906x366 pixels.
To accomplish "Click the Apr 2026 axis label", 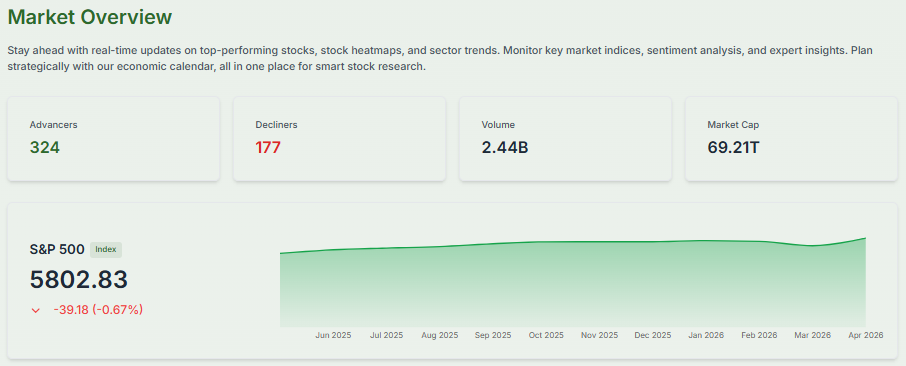I will point(866,335).
